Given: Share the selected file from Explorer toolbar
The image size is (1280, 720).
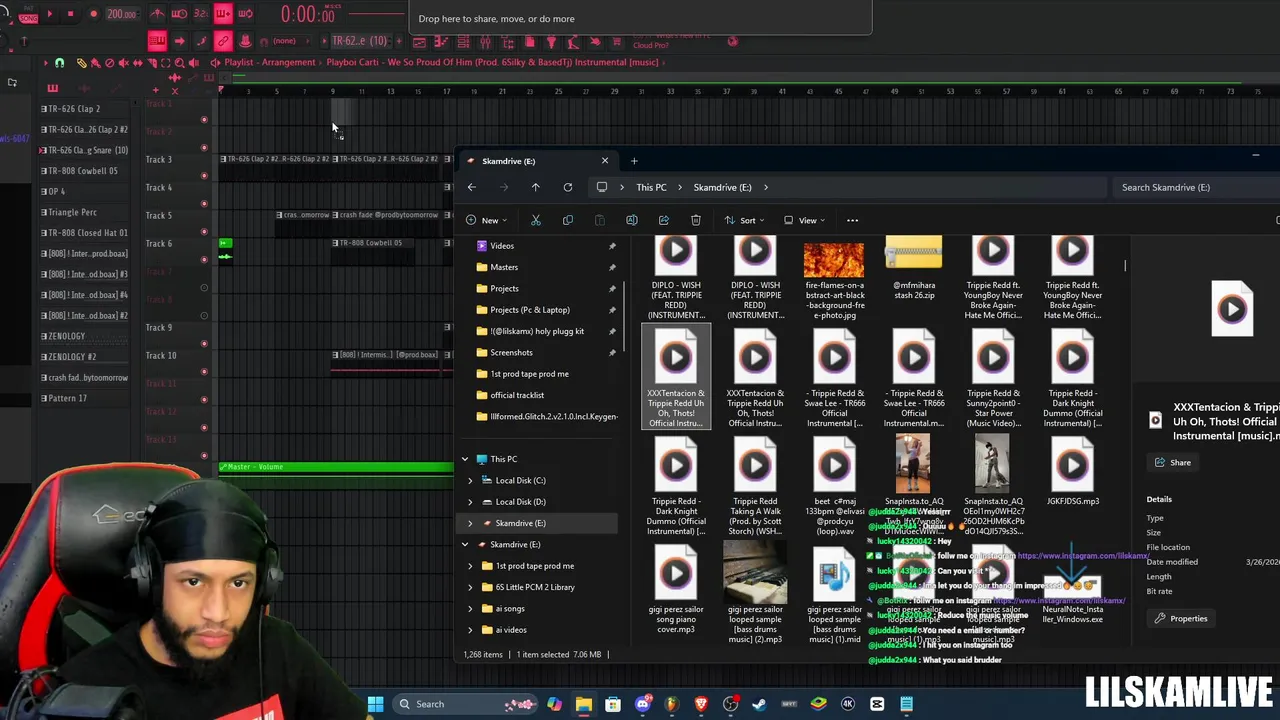Looking at the screenshot, I should [664, 220].
